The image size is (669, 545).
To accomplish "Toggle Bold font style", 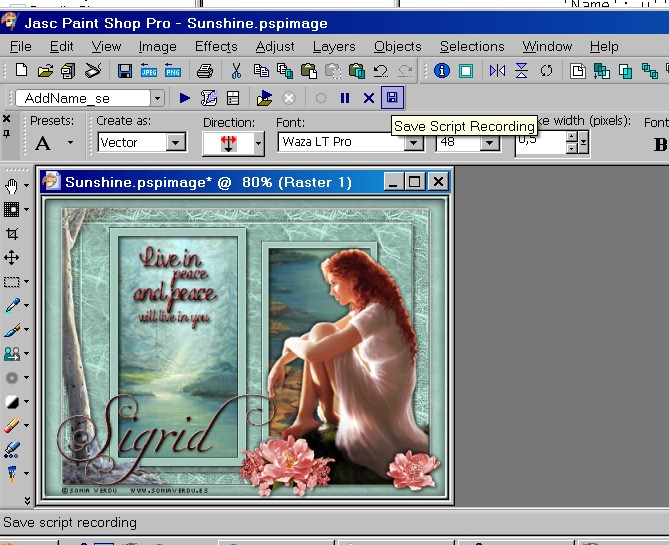I will coord(660,144).
